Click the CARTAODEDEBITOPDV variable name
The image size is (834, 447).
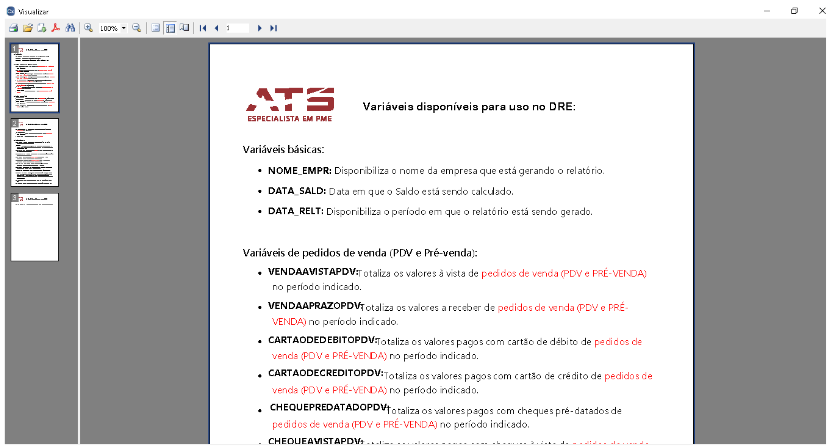[322, 340]
